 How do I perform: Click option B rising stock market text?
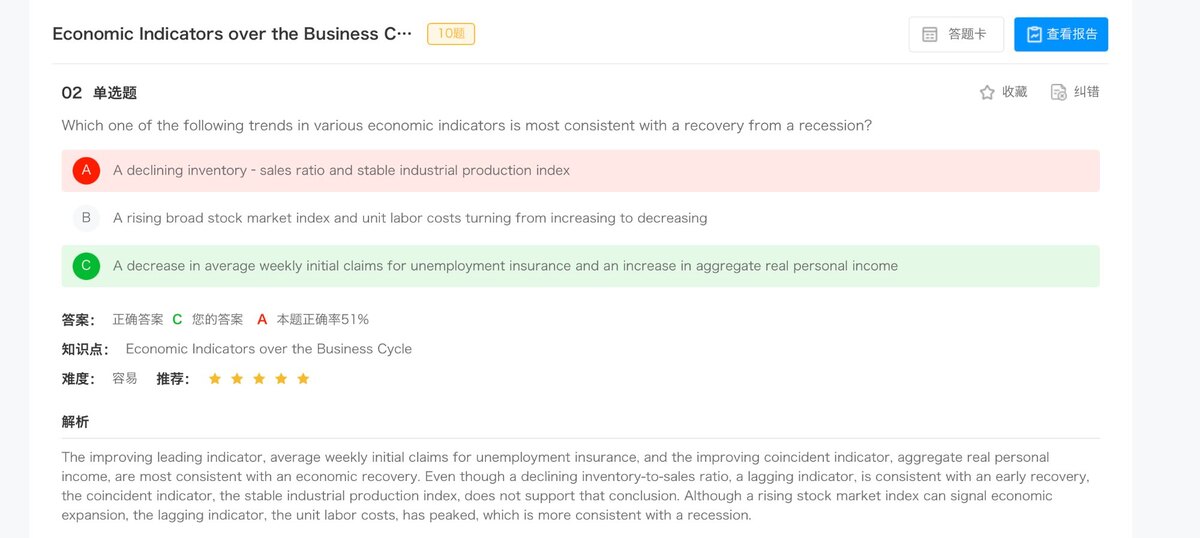point(410,218)
